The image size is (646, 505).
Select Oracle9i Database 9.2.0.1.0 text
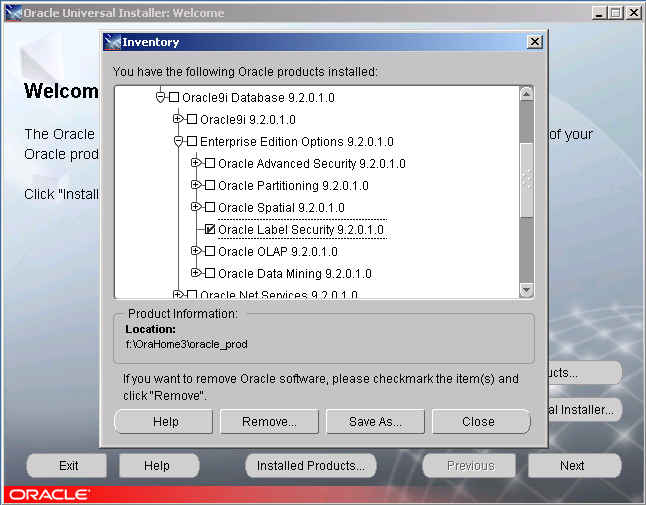click(x=258, y=98)
